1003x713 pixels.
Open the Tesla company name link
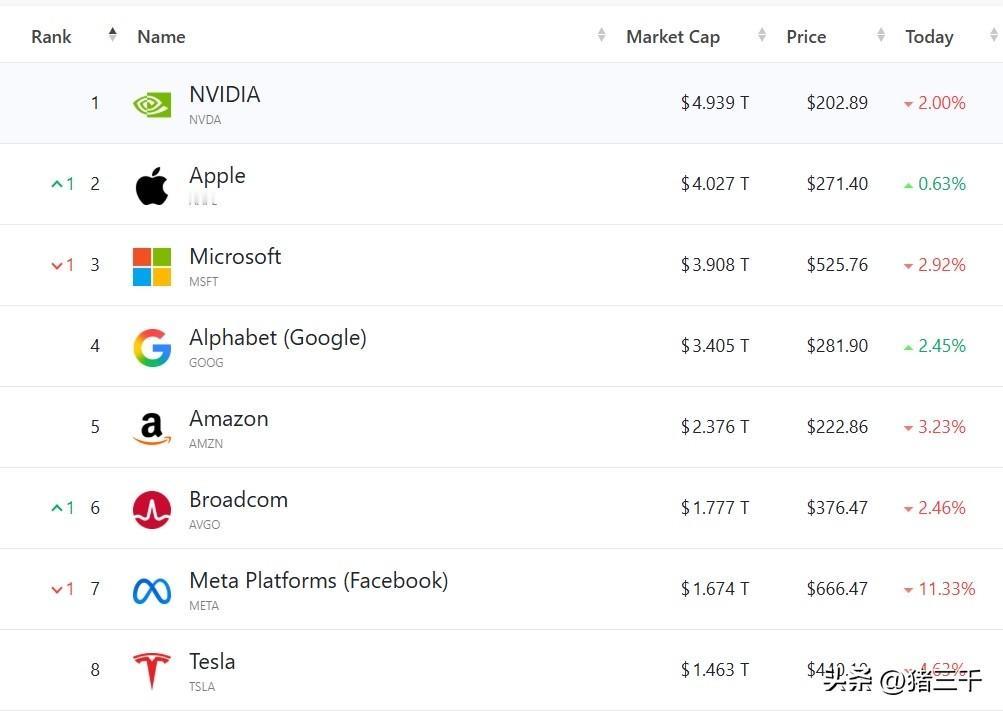point(212,662)
